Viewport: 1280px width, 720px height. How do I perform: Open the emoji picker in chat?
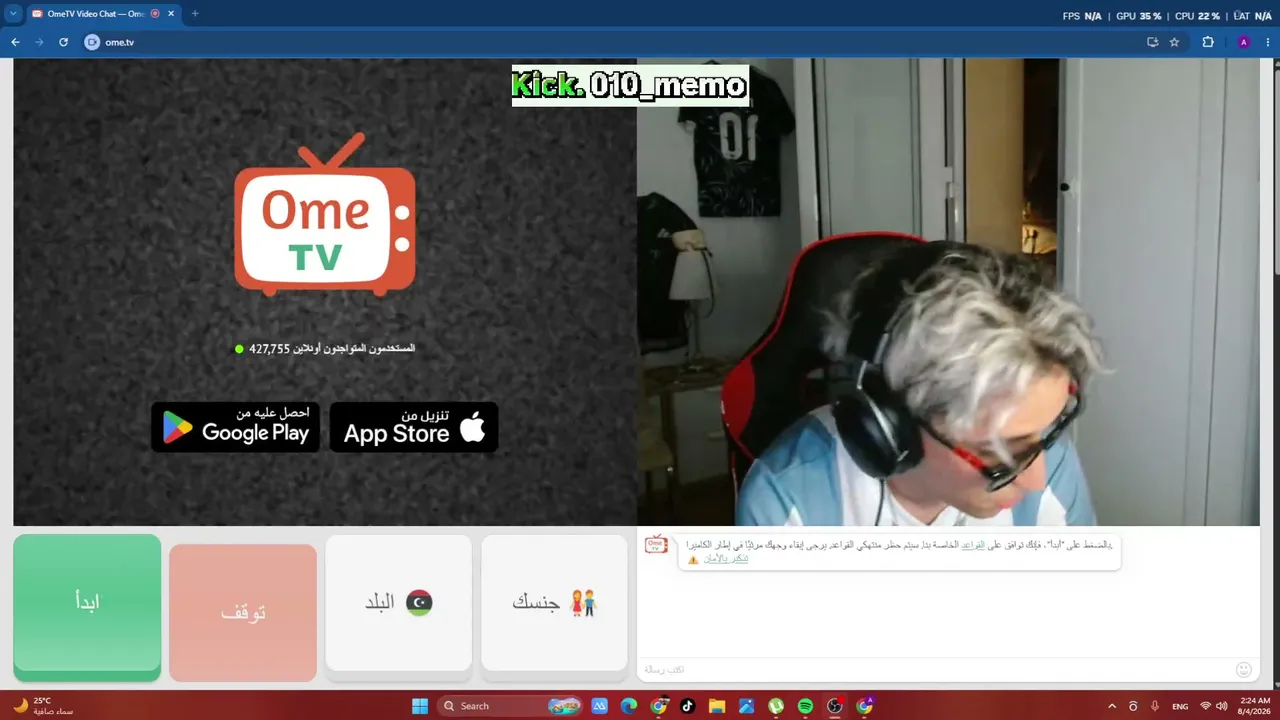[x=1244, y=669]
